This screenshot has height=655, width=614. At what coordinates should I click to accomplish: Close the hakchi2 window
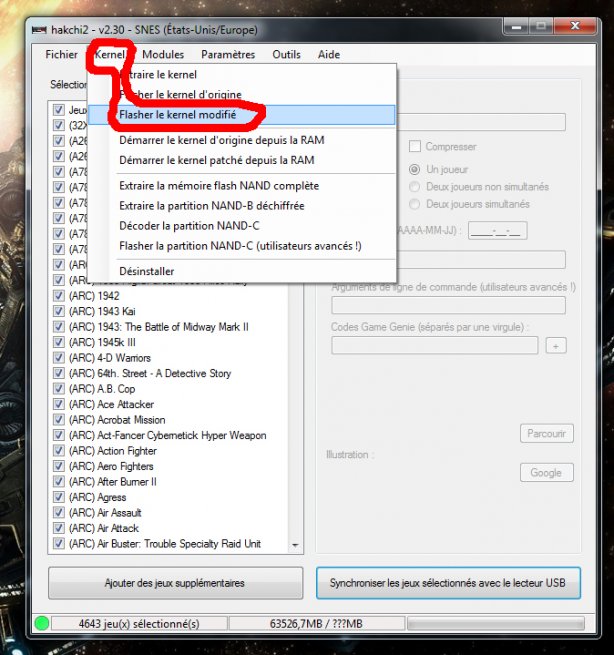(575, 26)
